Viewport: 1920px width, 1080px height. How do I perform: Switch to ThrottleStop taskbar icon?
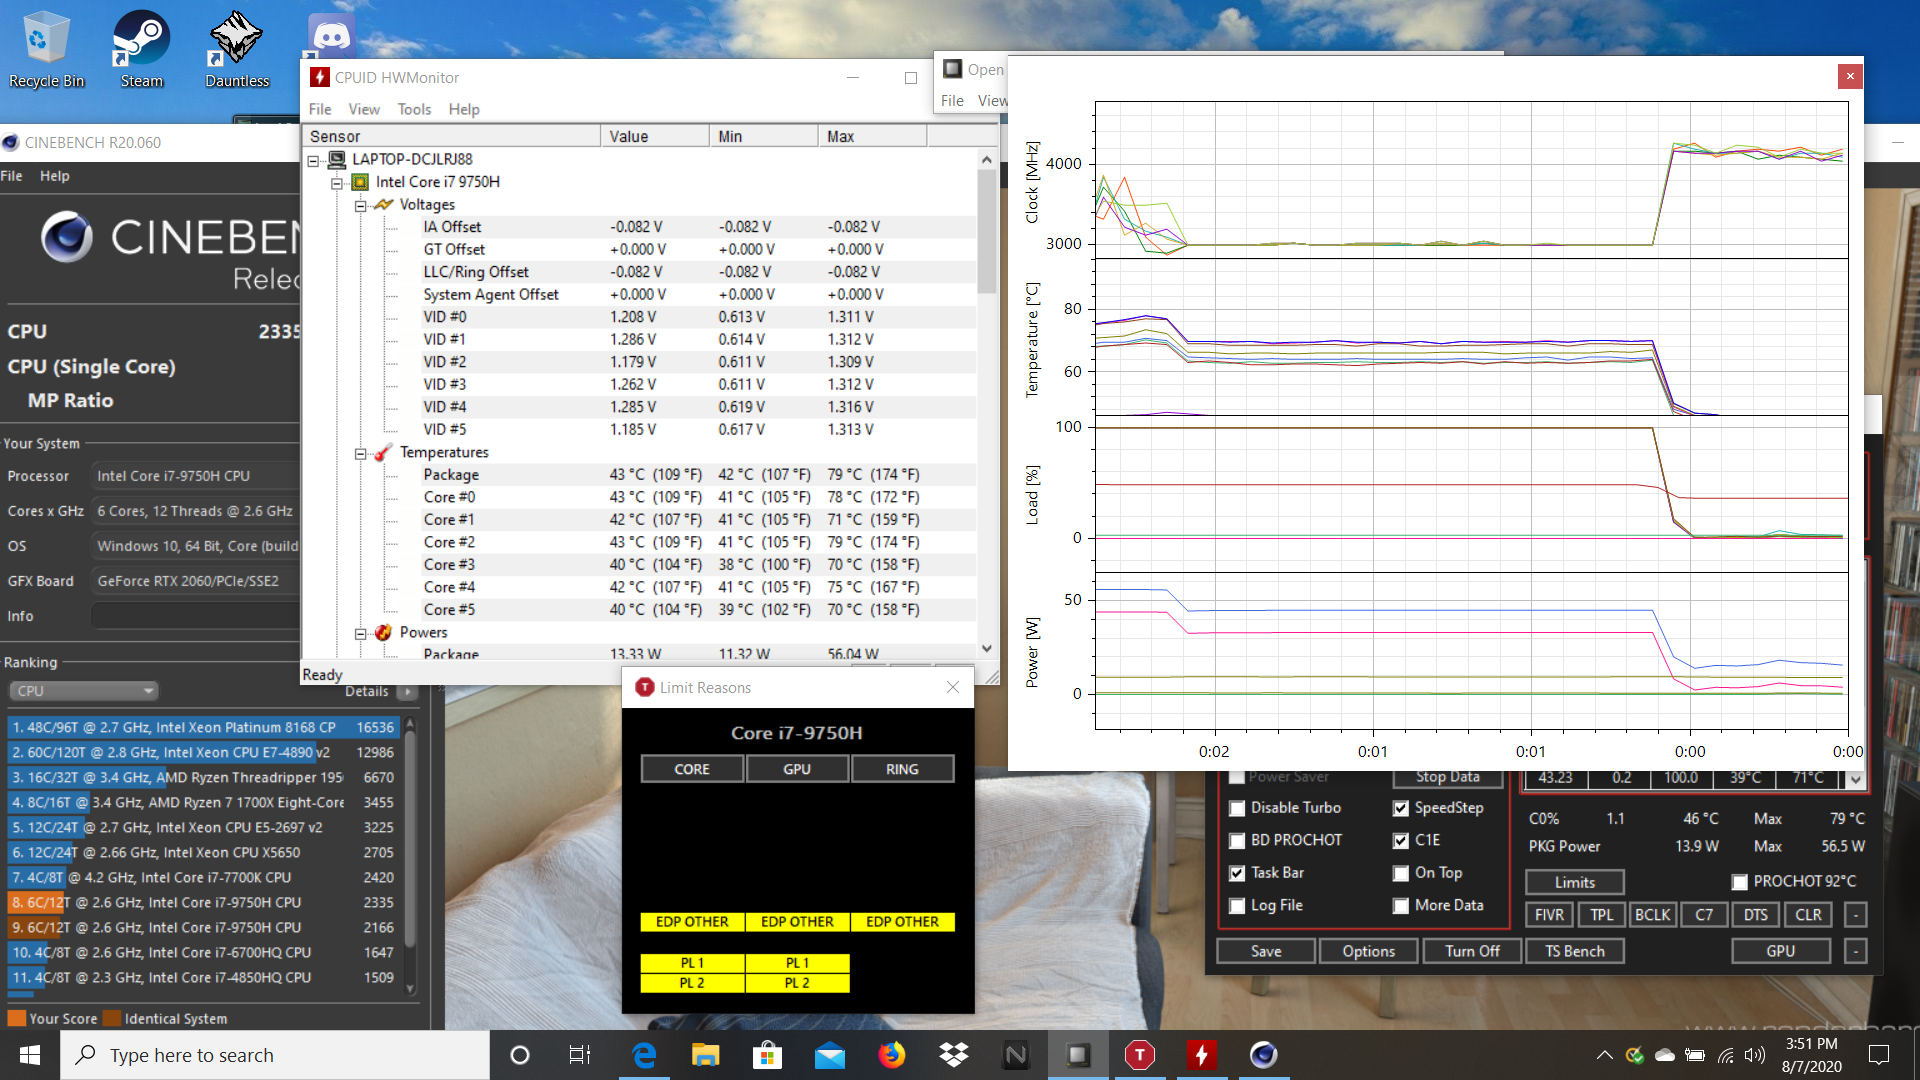tap(1140, 1055)
